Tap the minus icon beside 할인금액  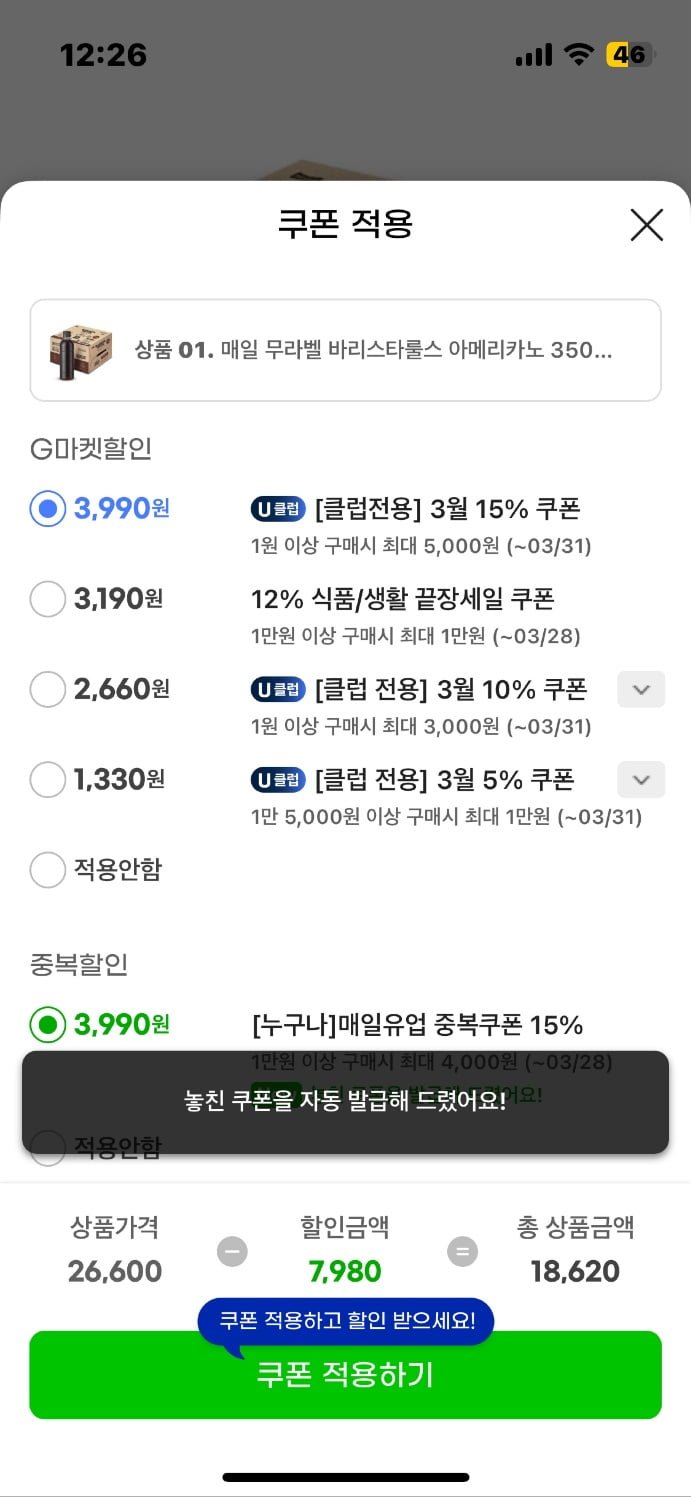[x=232, y=1251]
